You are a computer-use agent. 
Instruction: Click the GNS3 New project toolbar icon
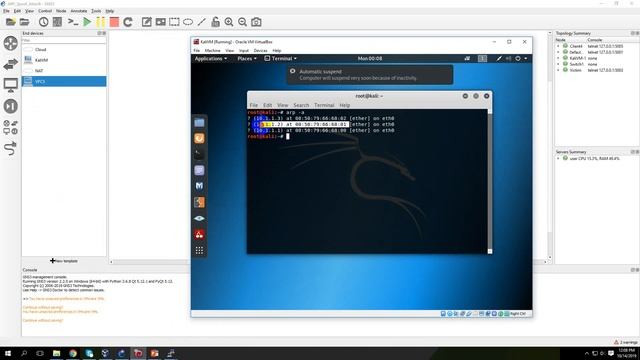coord(11,22)
